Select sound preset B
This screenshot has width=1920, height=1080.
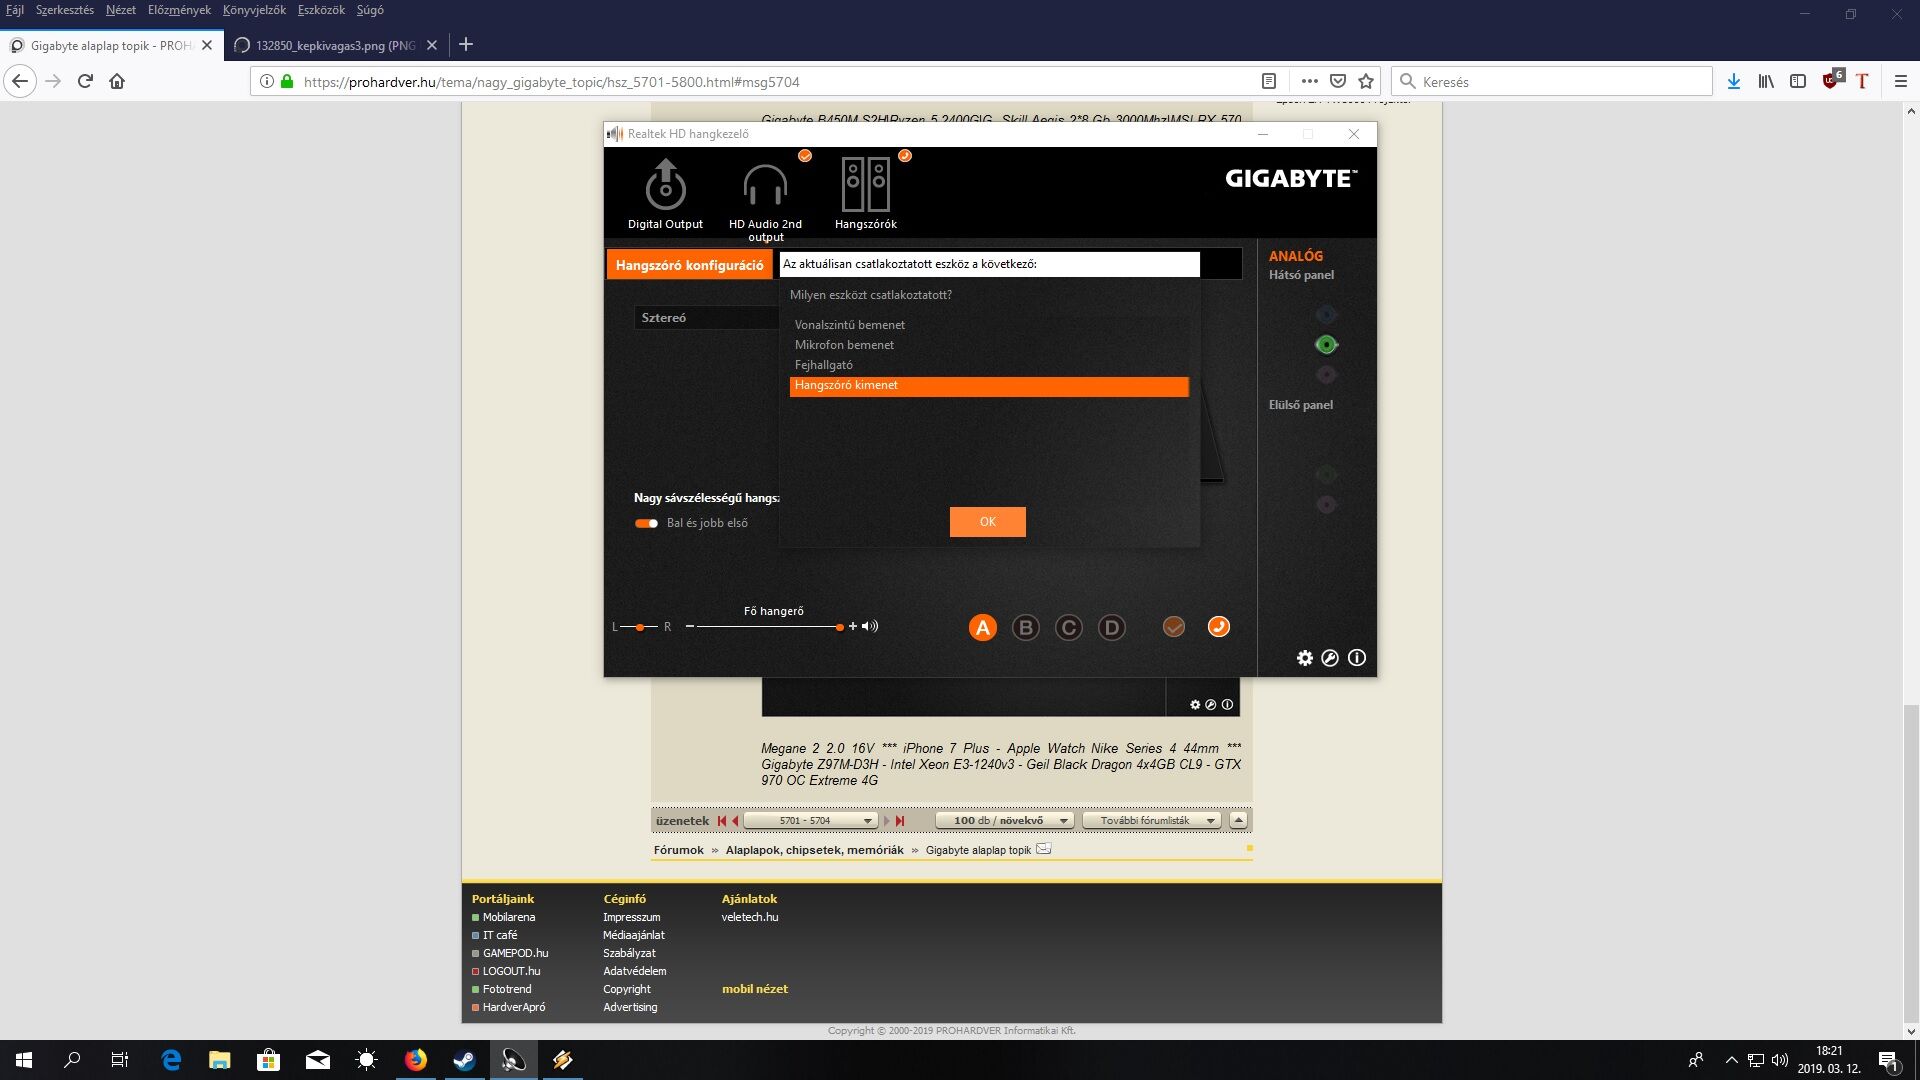(1026, 628)
